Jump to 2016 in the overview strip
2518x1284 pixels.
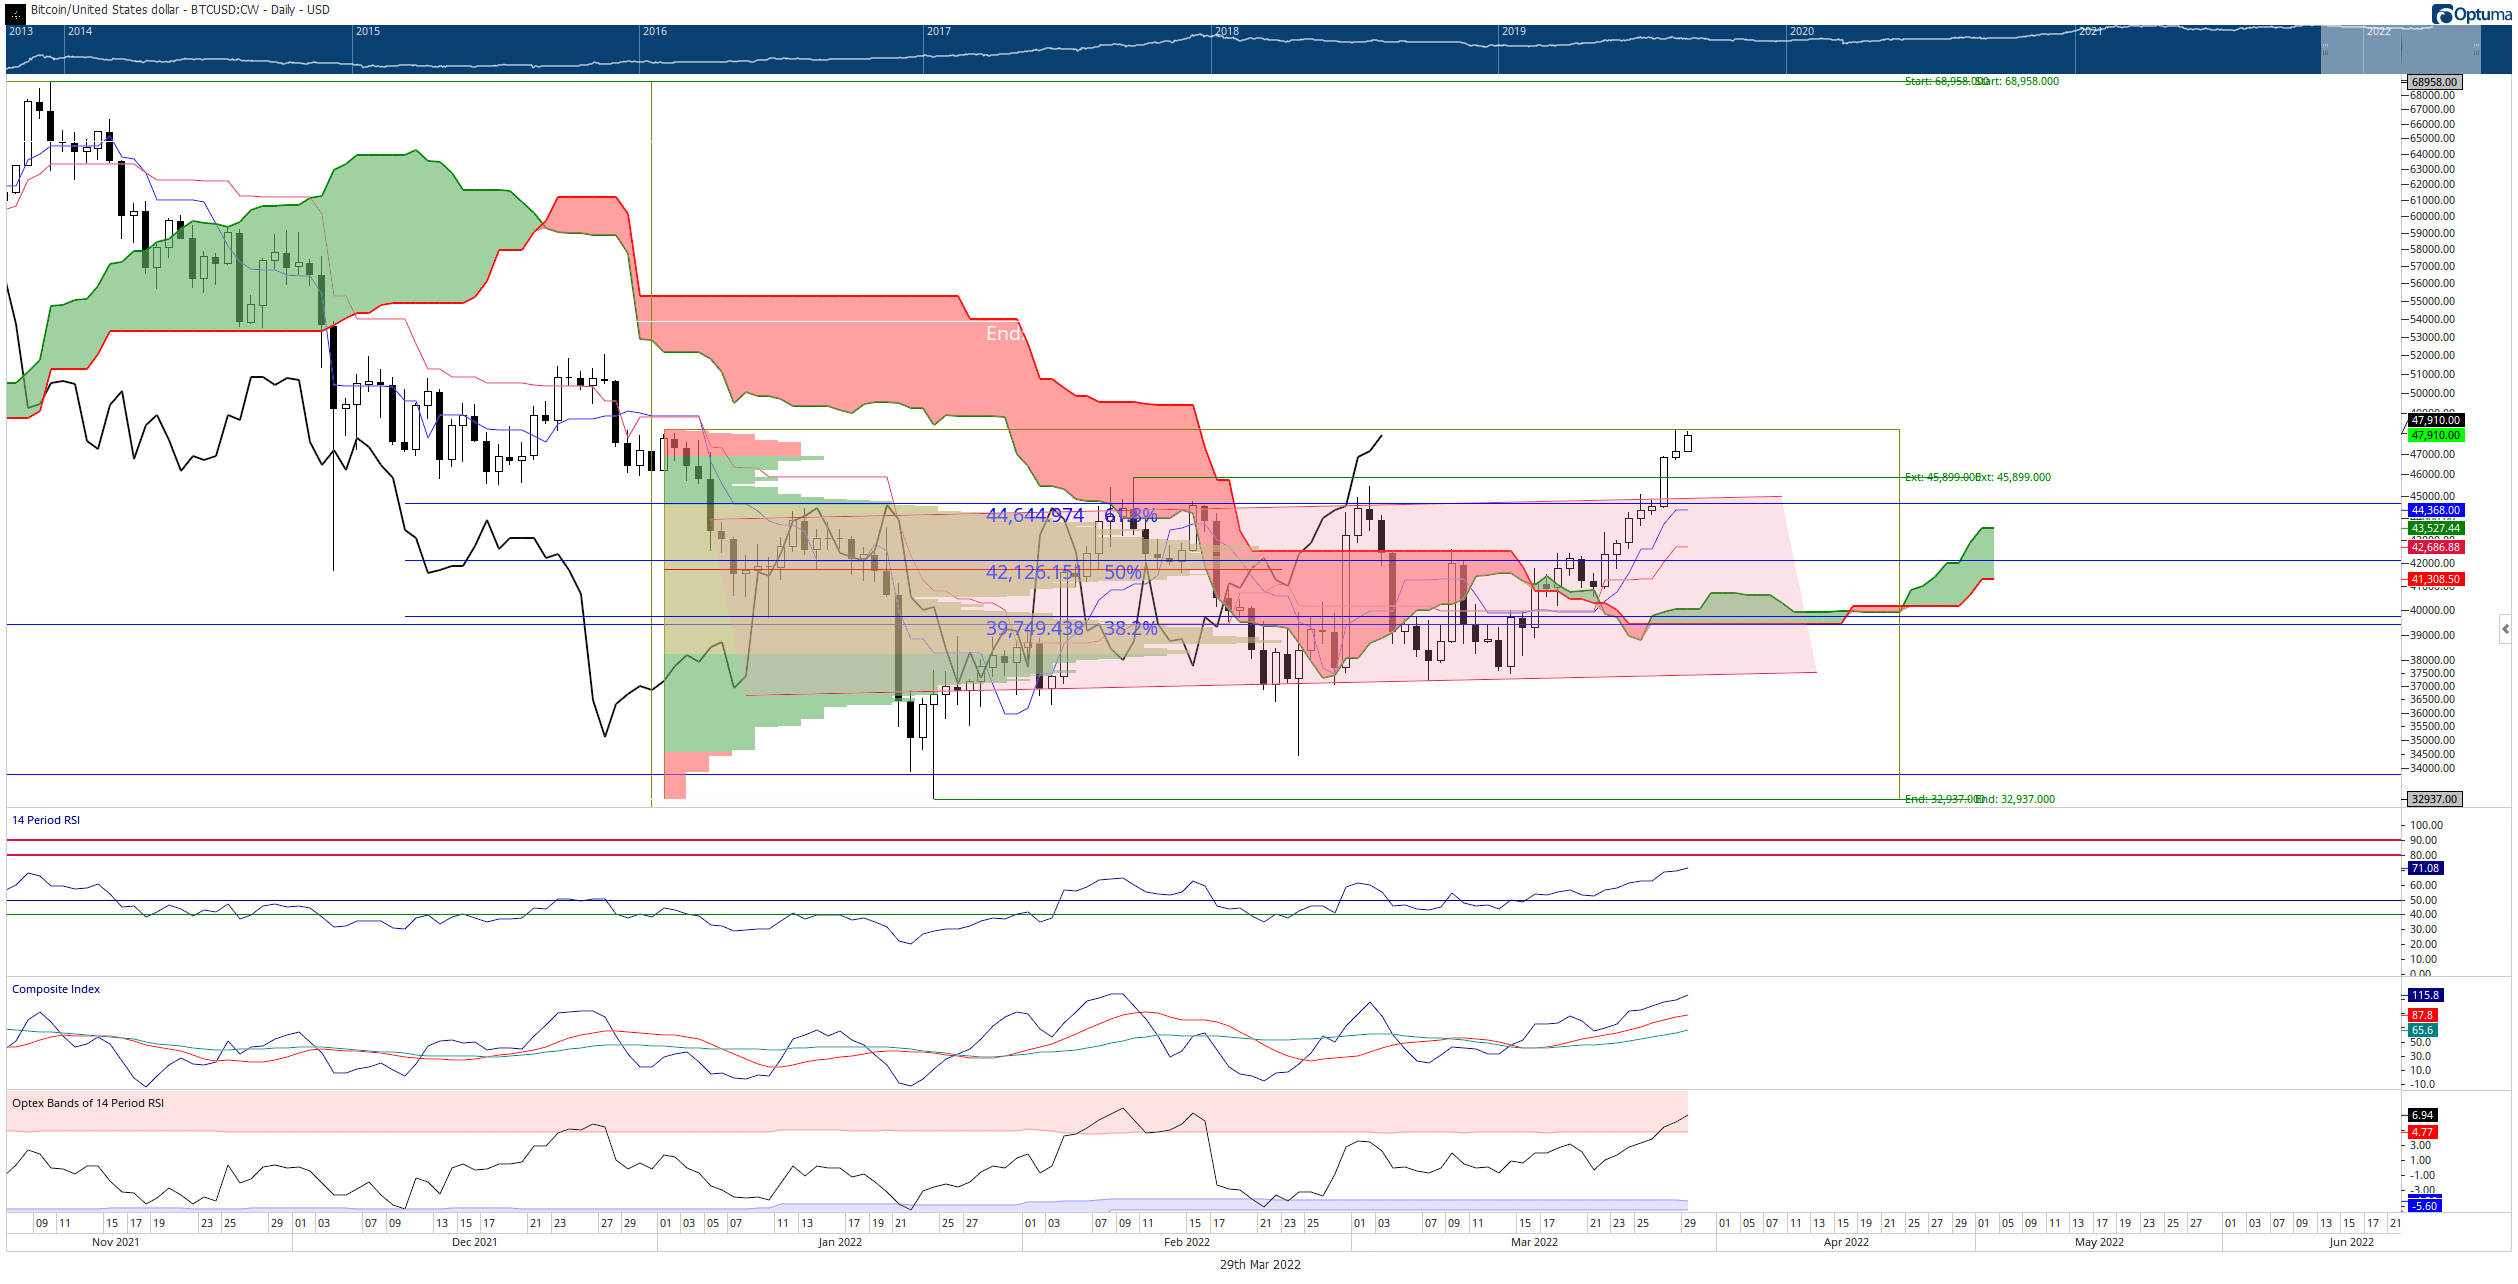click(655, 31)
